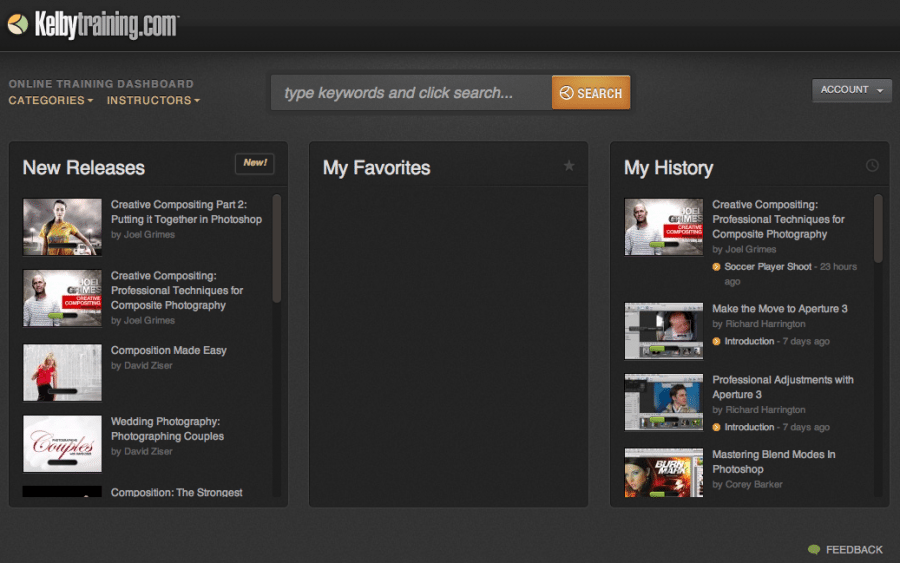The width and height of the screenshot is (900, 563).
Task: Click the My Favorites panel heading
Action: pyautogui.click(x=377, y=168)
